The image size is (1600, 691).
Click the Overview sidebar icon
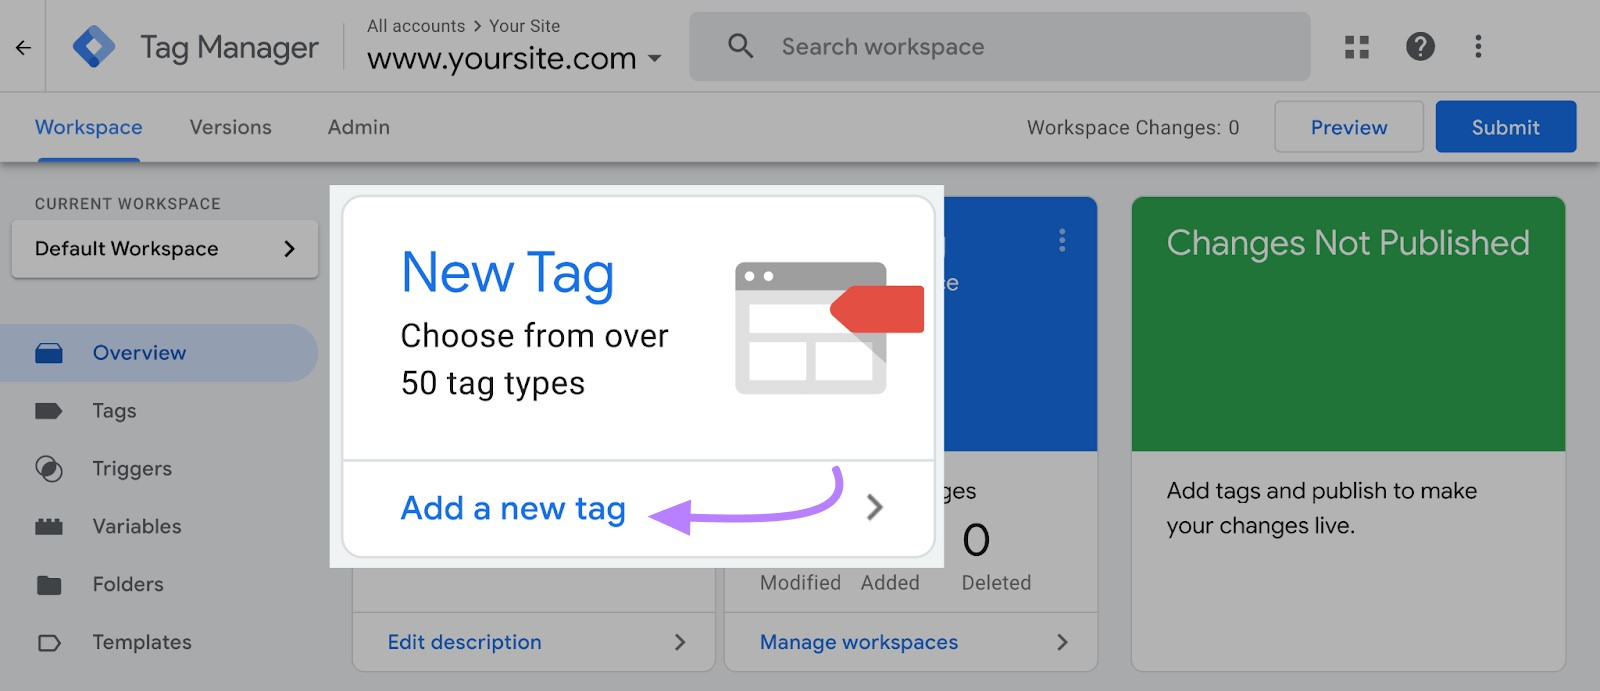(x=49, y=353)
